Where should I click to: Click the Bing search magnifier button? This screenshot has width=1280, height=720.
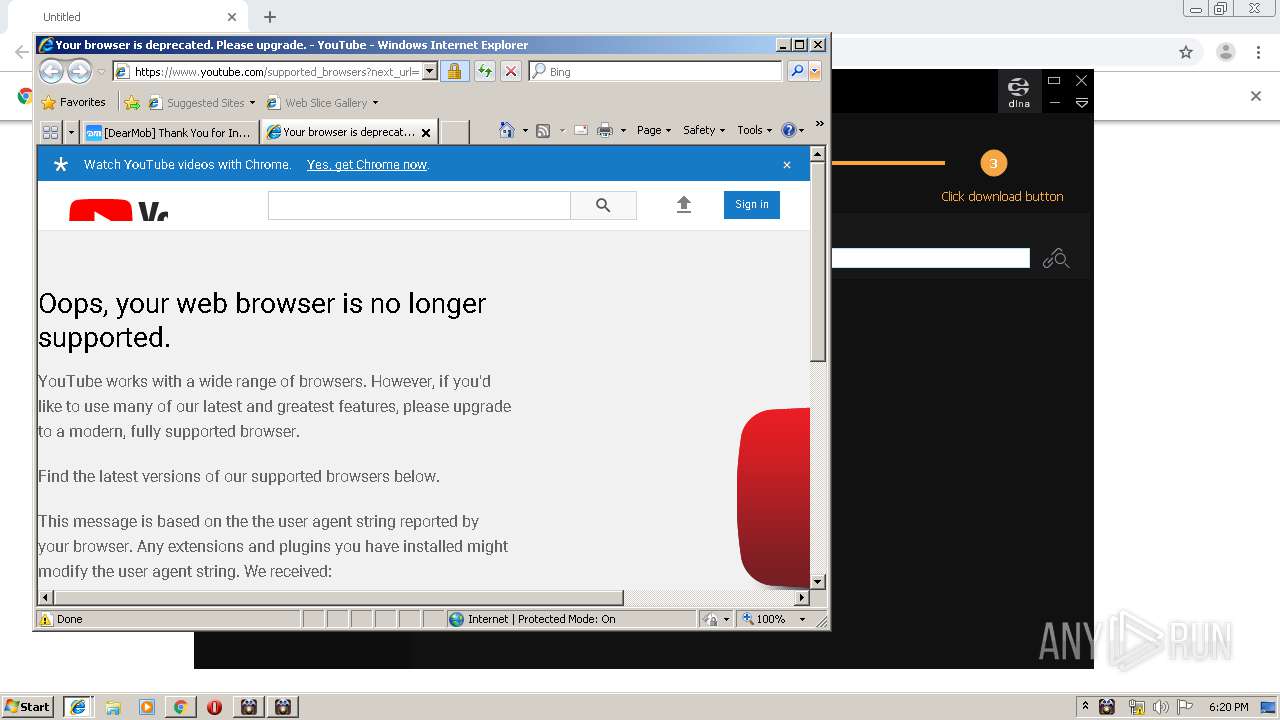click(x=796, y=71)
